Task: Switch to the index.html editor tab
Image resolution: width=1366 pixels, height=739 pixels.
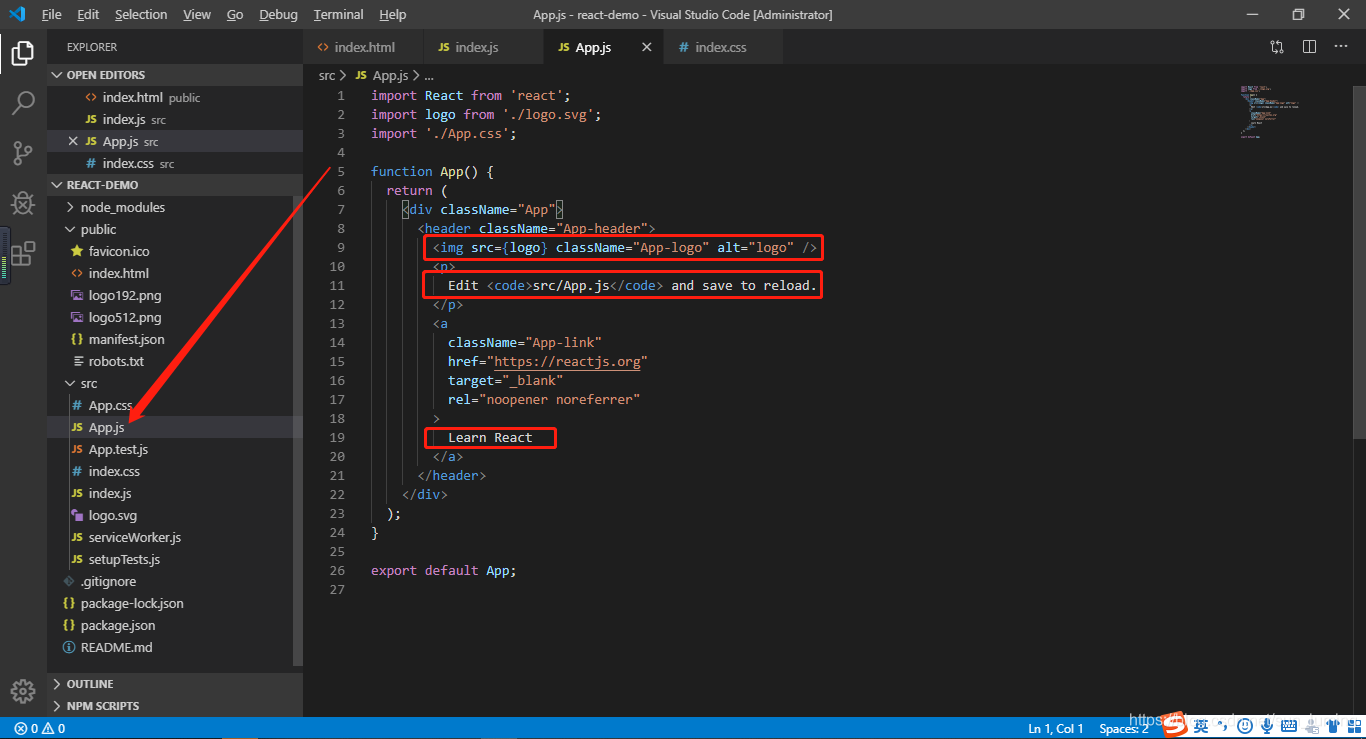Action: coord(364,47)
